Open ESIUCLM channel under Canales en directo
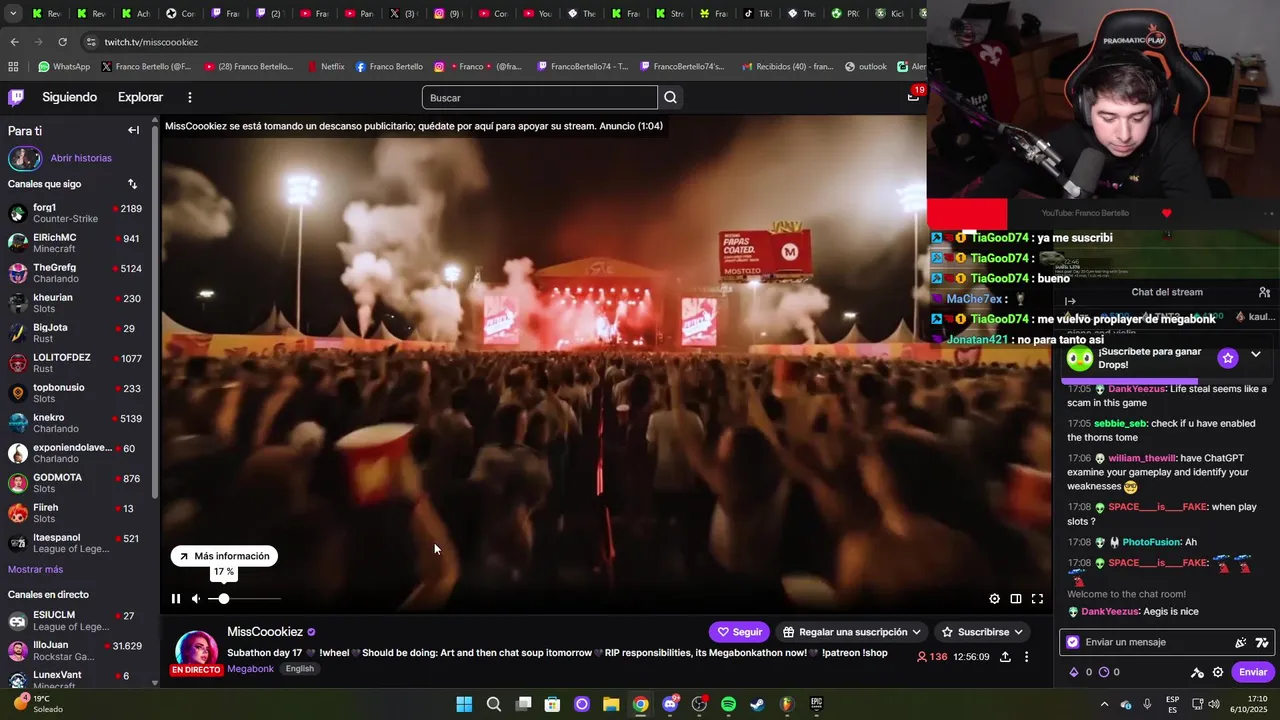The height and width of the screenshot is (720, 1280). pyautogui.click(x=76, y=621)
